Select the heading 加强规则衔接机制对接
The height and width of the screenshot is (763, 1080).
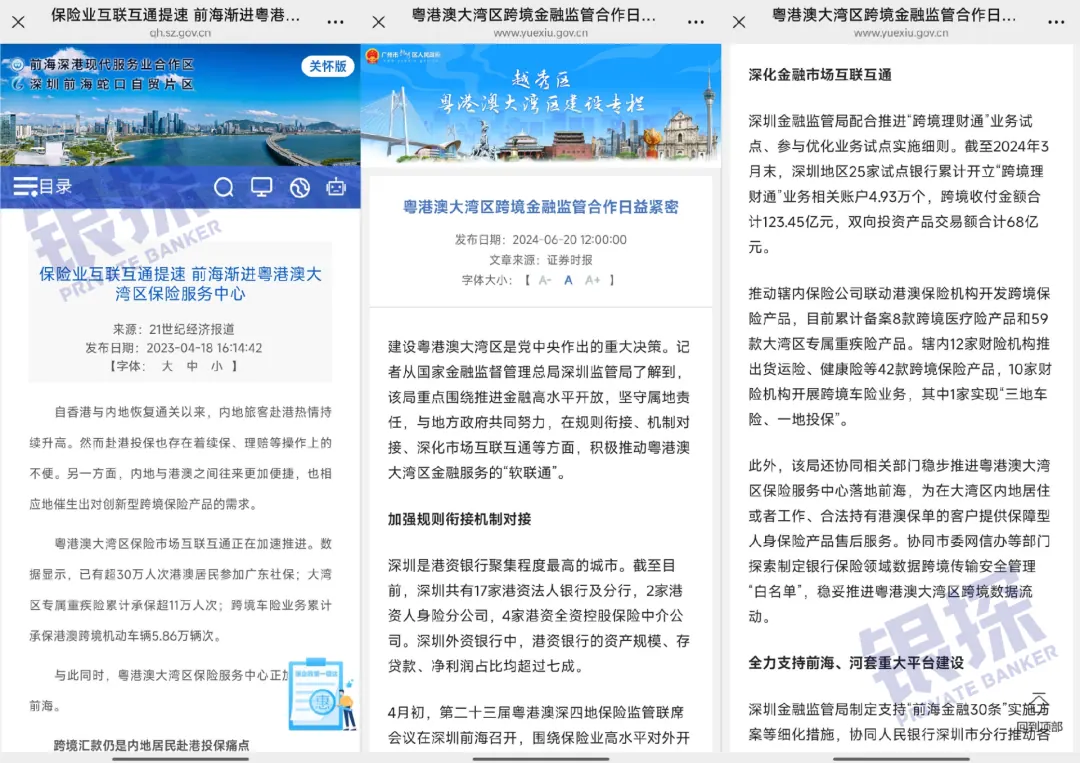[x=459, y=519]
